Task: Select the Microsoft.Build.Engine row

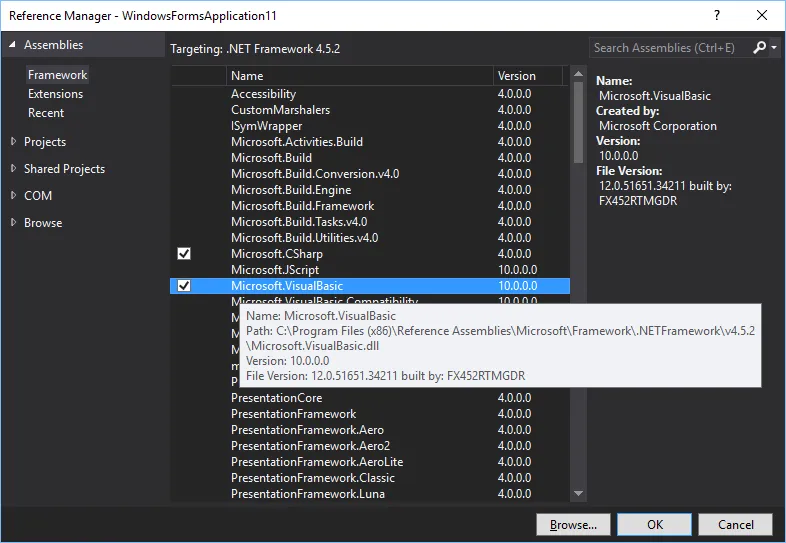Action: pyautogui.click(x=370, y=190)
